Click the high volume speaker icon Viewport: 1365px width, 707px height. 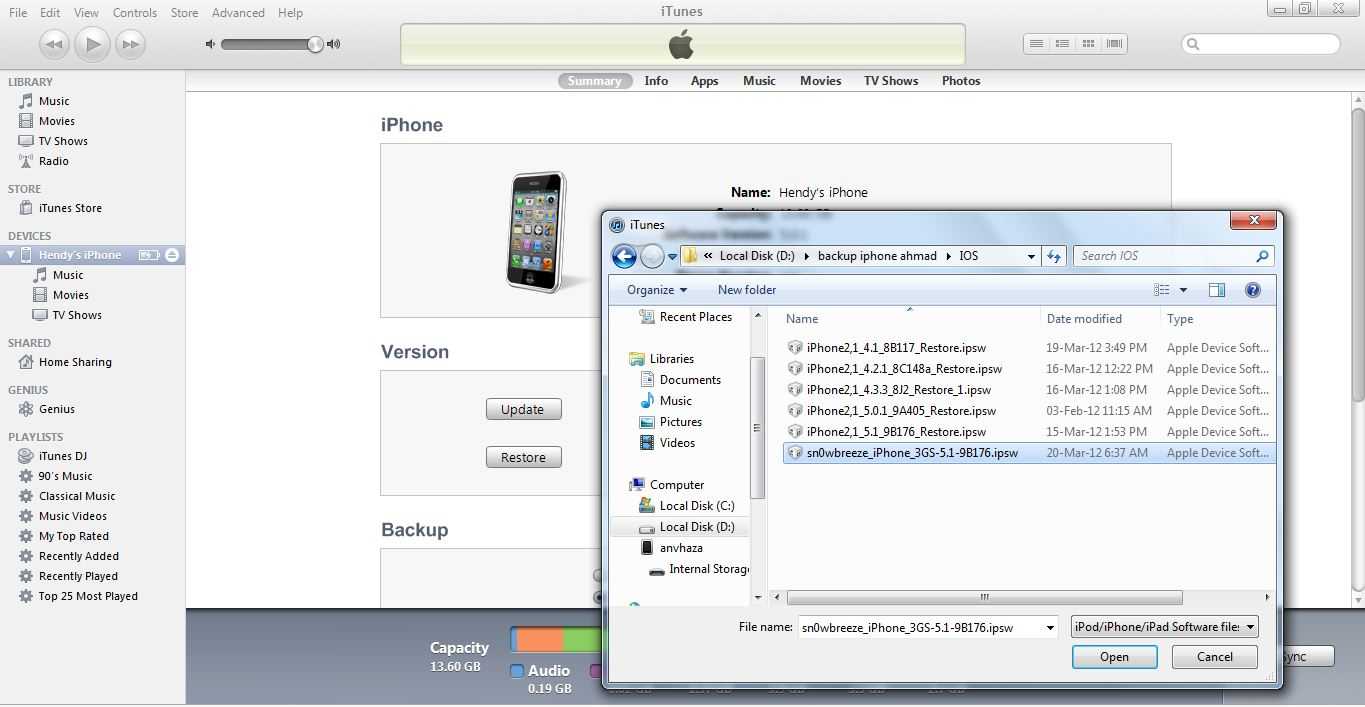334,44
